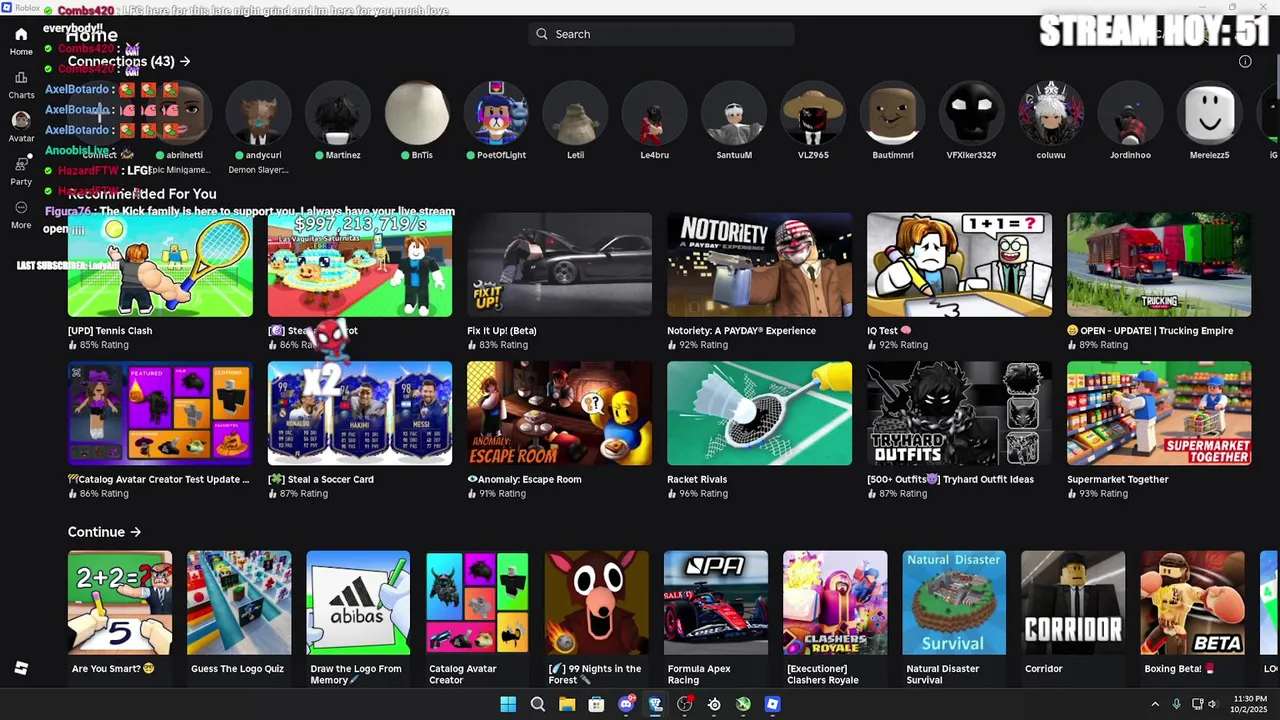Screen dimensions: 1280x720
Task: Open the Party section in the sidebar
Action: point(21,171)
